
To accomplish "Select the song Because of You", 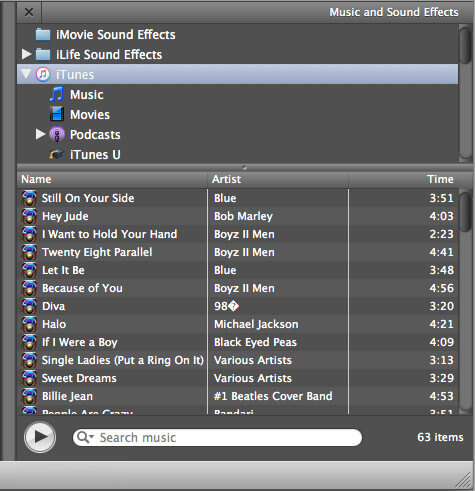I will 82,288.
